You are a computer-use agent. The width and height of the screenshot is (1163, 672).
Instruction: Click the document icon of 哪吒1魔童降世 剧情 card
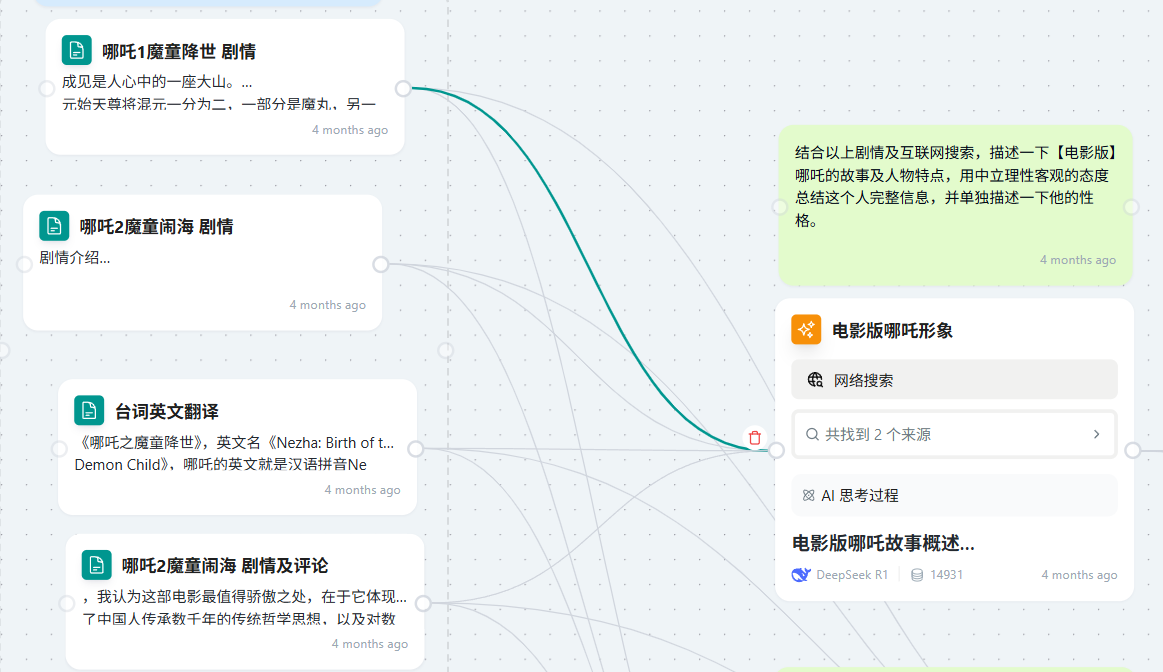point(76,50)
